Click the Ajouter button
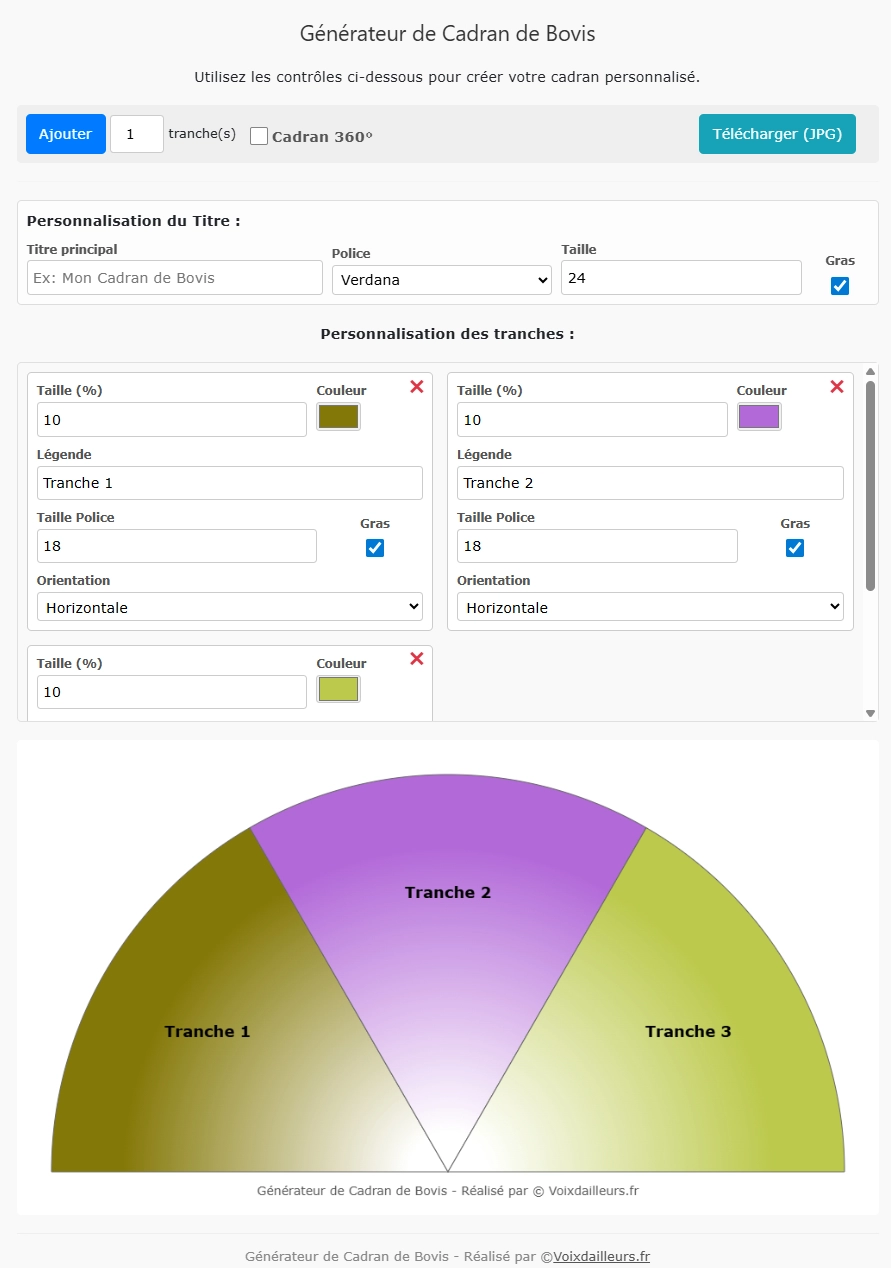The width and height of the screenshot is (891, 1268). 65,134
